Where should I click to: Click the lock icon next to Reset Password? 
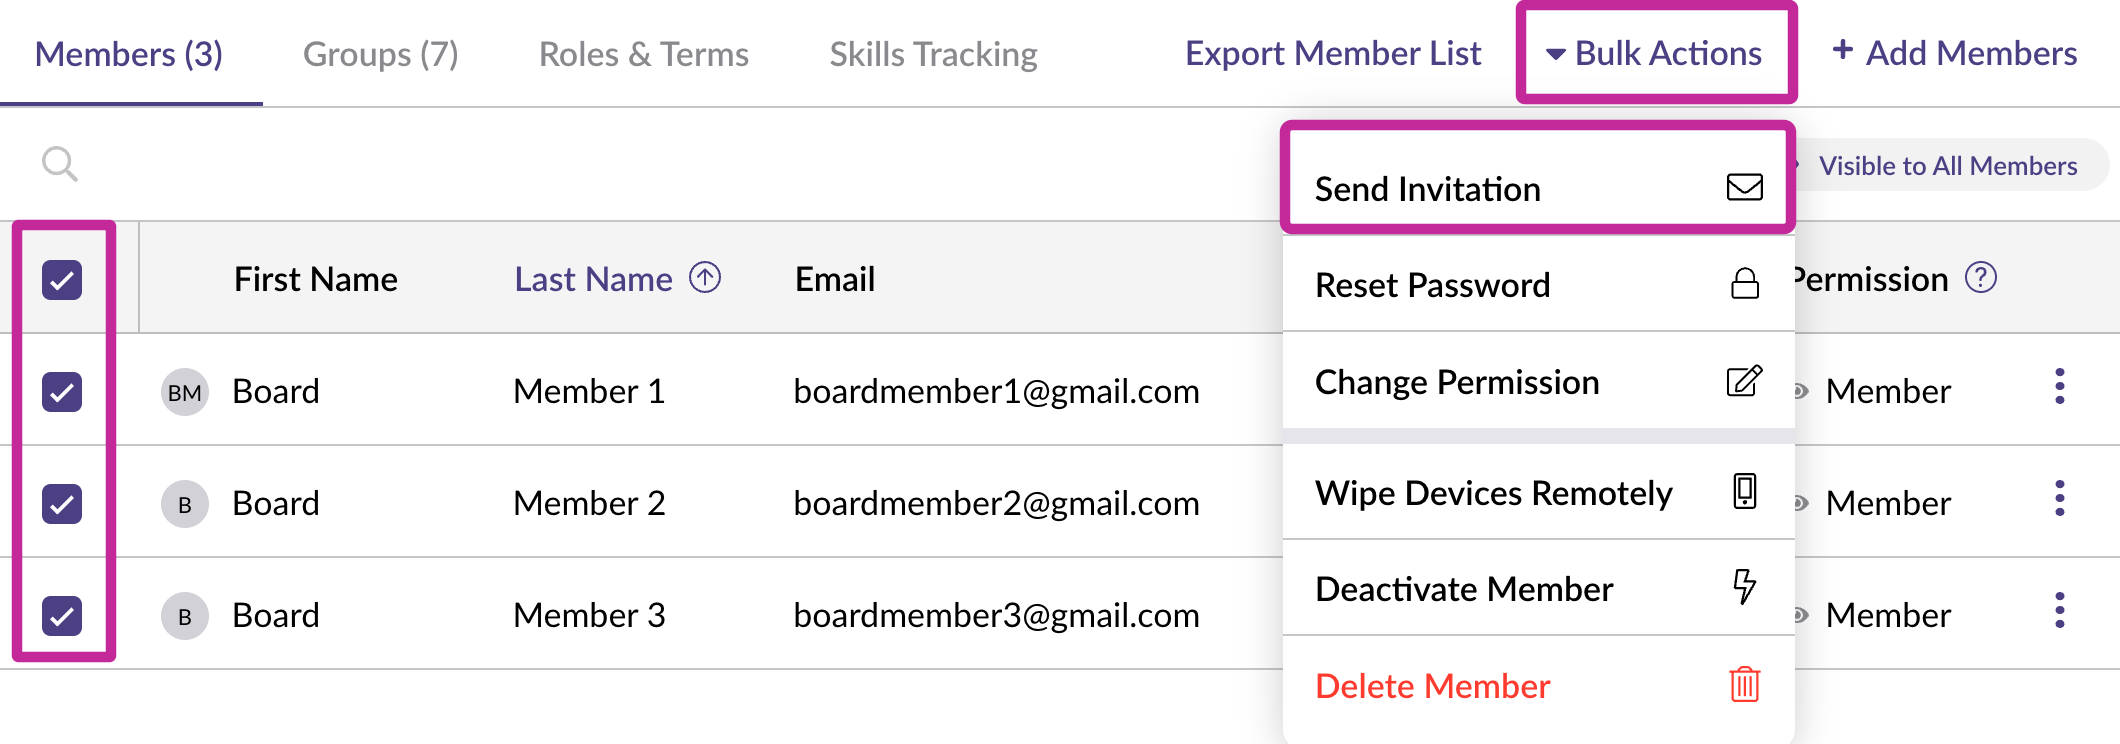[x=1744, y=284]
